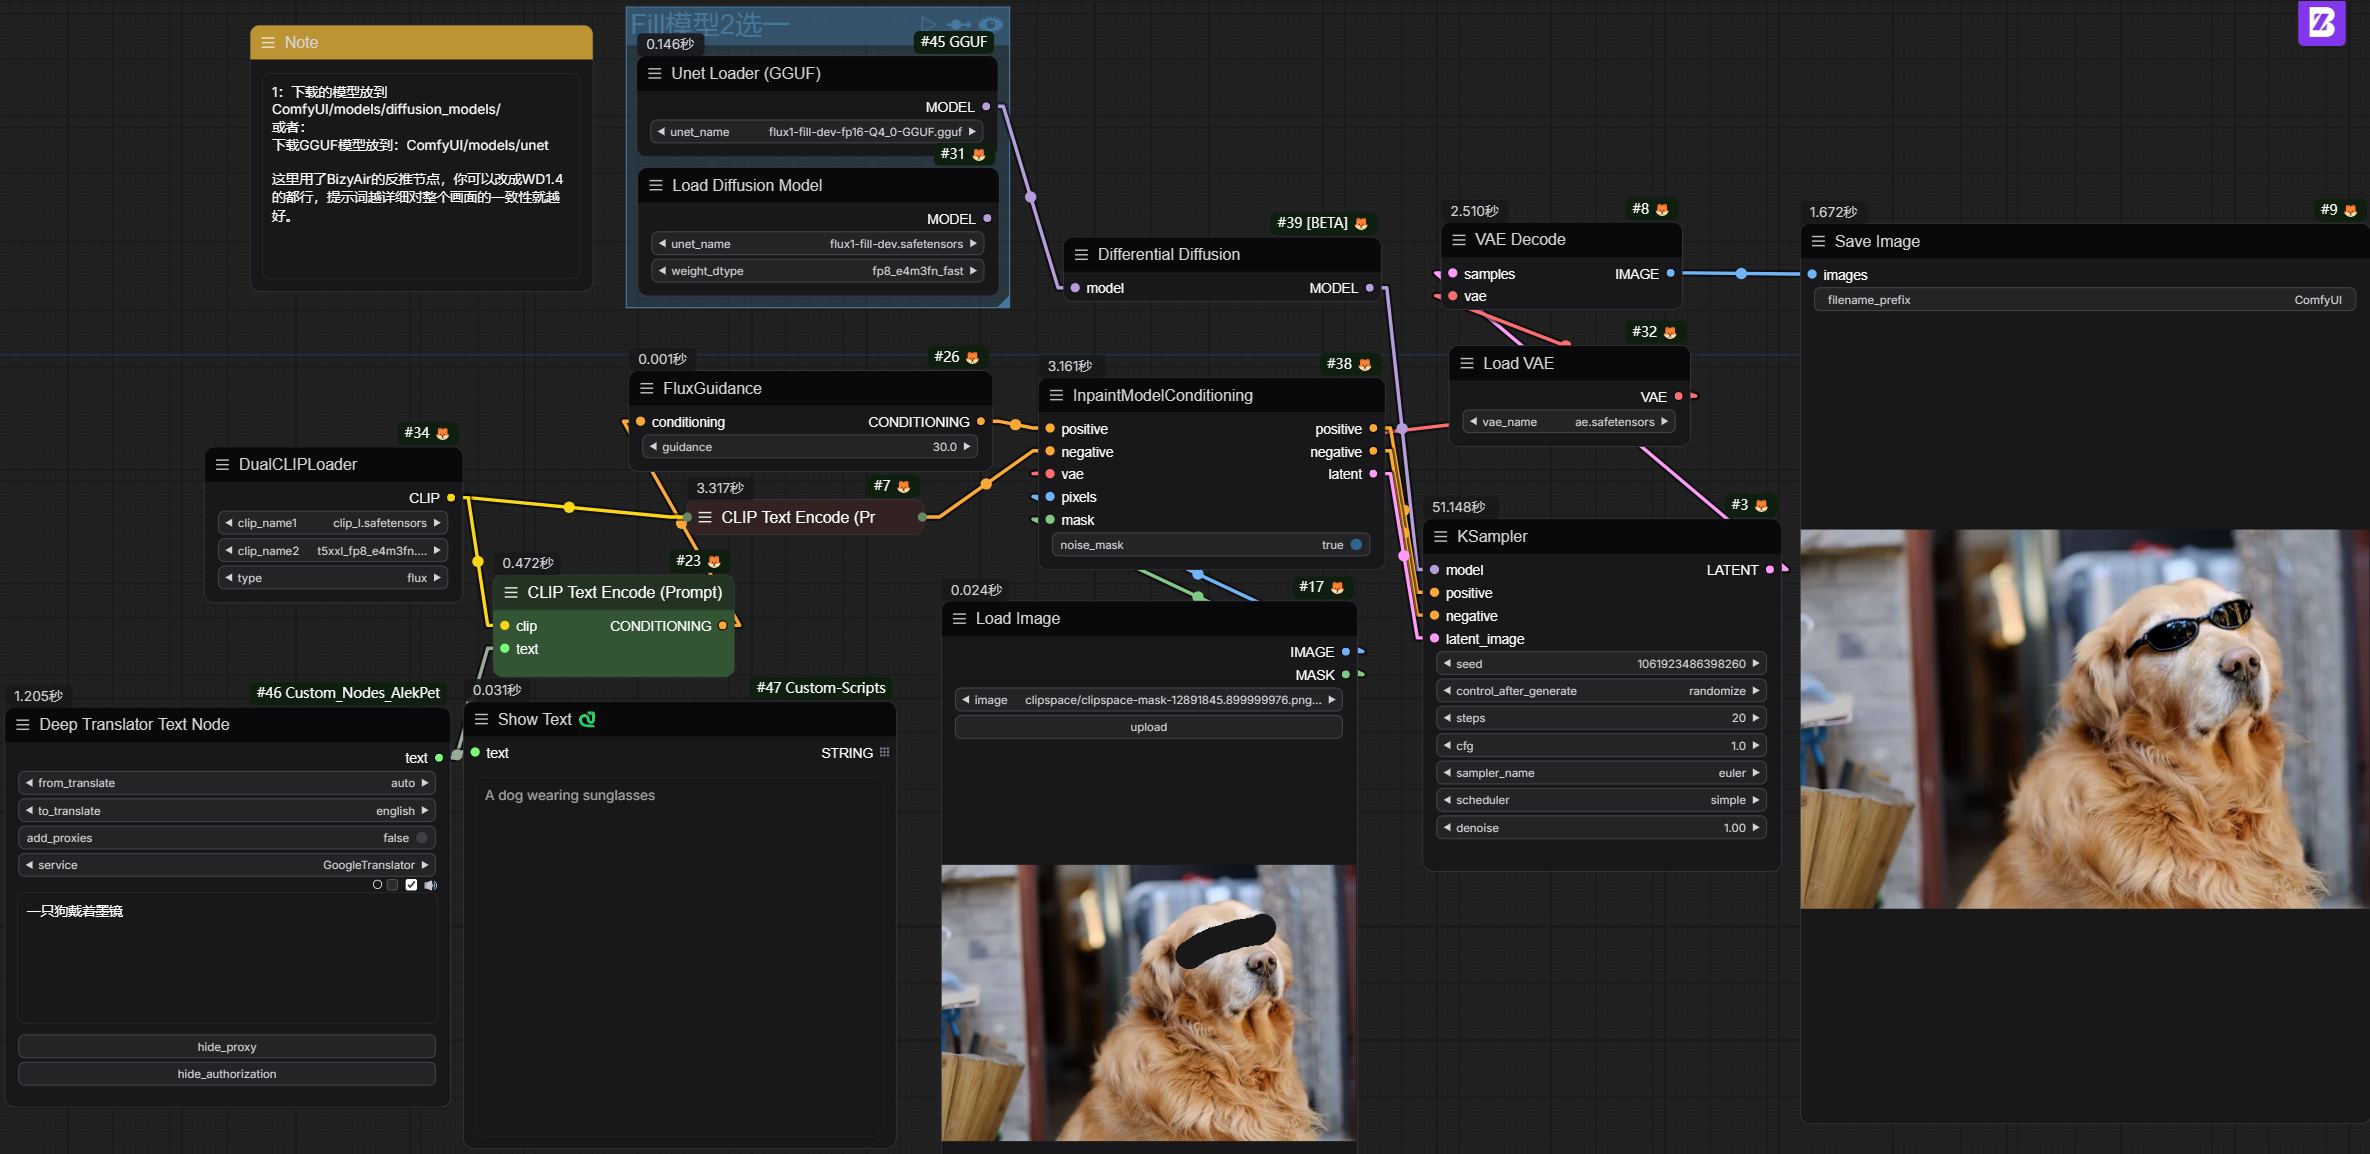2370x1154 pixels.
Task: Click the BizyAir logo in the top-right corner
Action: click(2321, 23)
